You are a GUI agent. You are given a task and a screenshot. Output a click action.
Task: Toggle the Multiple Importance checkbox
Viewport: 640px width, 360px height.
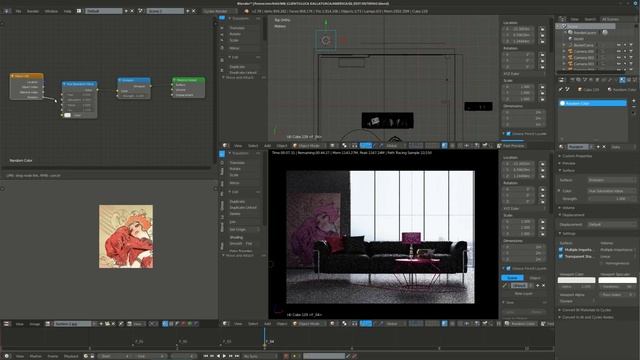point(561,249)
